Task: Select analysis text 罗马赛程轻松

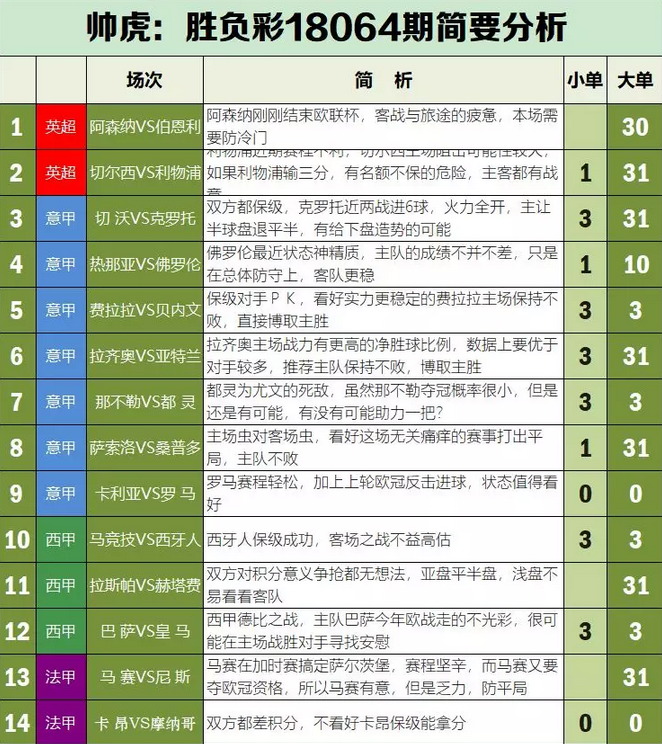Action: (x=252, y=483)
